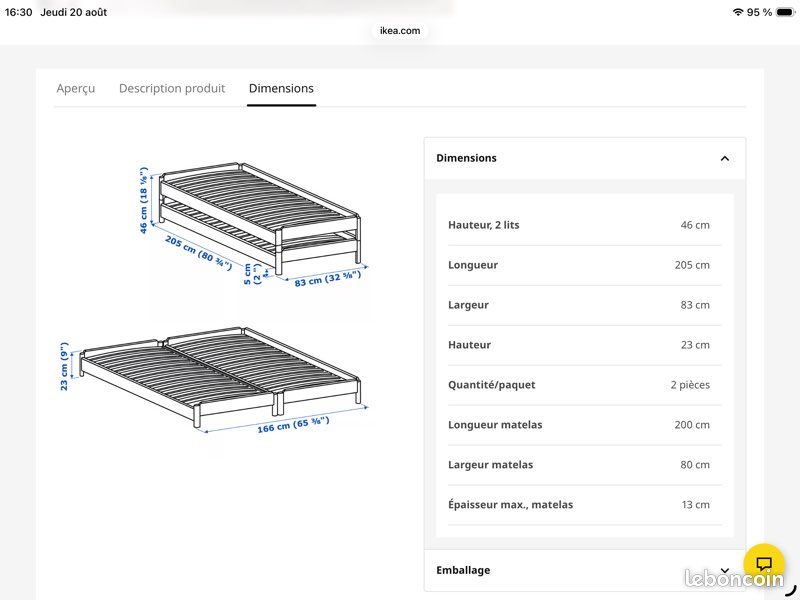The width and height of the screenshot is (800, 600).
Task: Open the Description produit tab
Action: tap(172, 88)
